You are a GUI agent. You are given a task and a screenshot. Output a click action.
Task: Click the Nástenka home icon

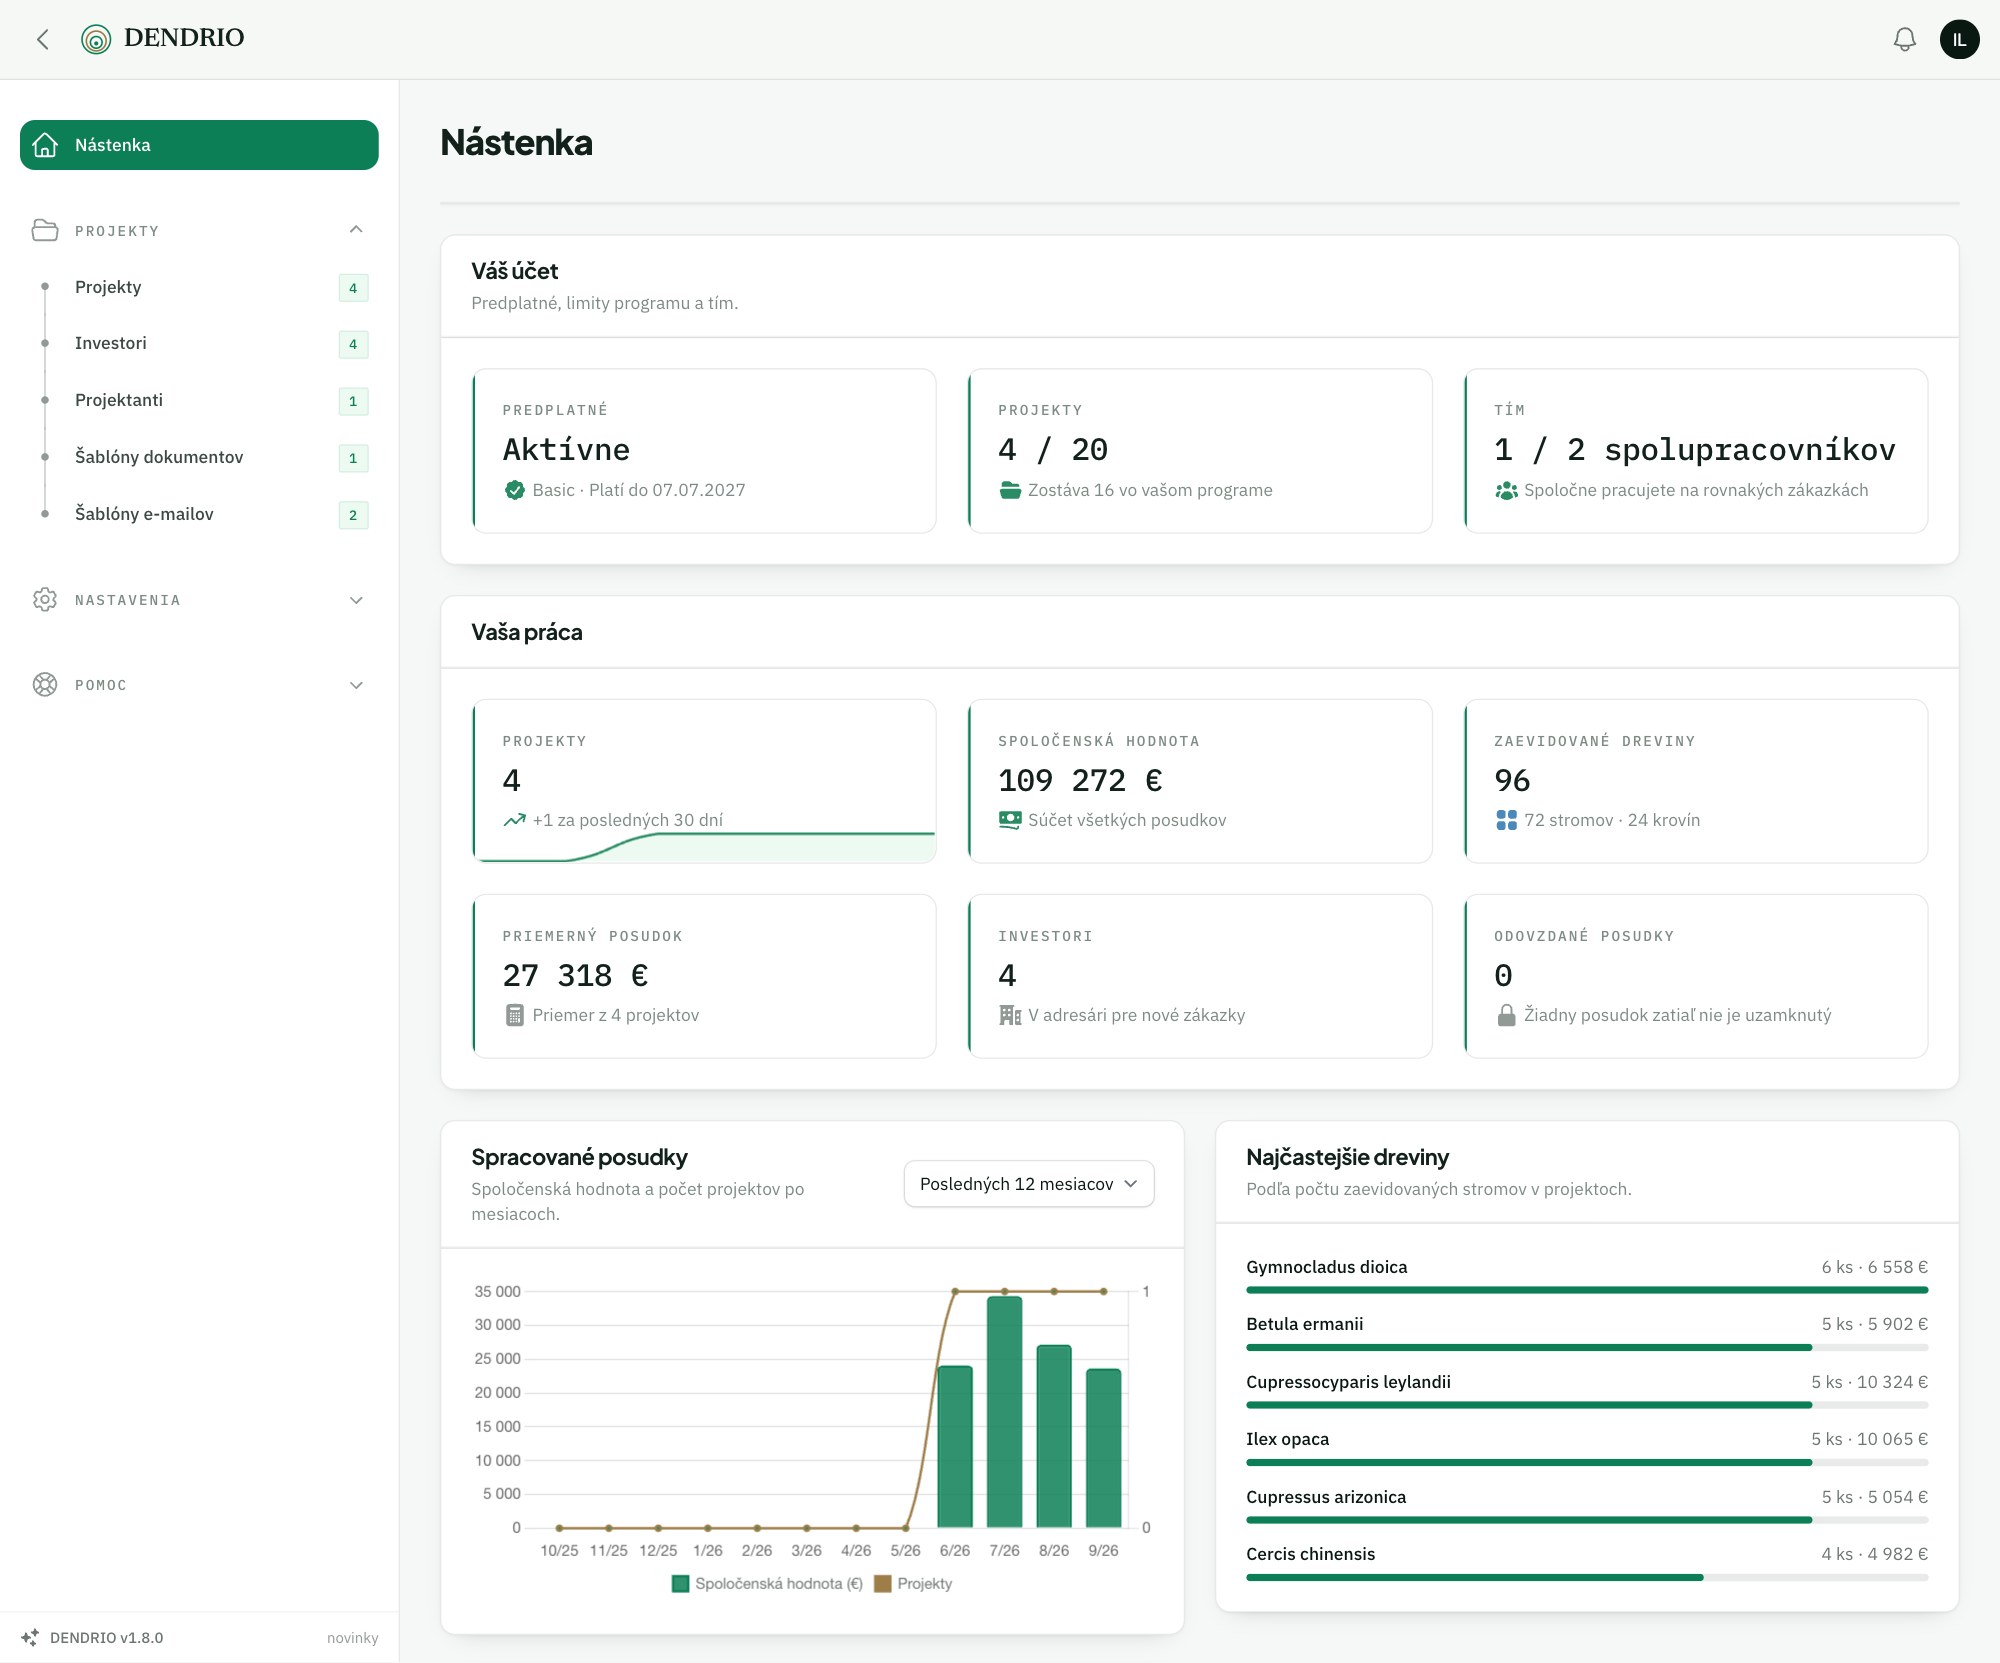coord(45,145)
